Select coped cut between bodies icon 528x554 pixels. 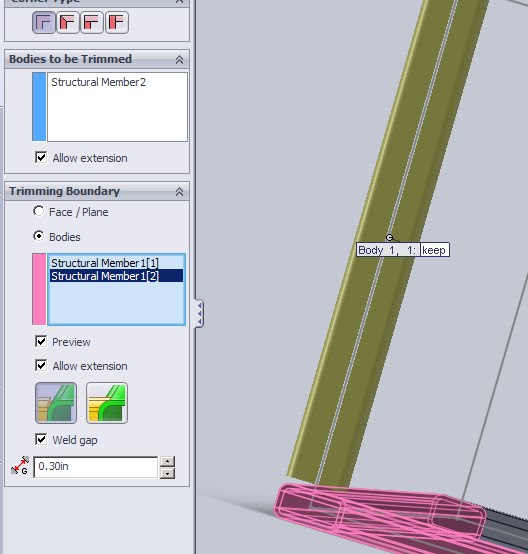click(x=107, y=403)
